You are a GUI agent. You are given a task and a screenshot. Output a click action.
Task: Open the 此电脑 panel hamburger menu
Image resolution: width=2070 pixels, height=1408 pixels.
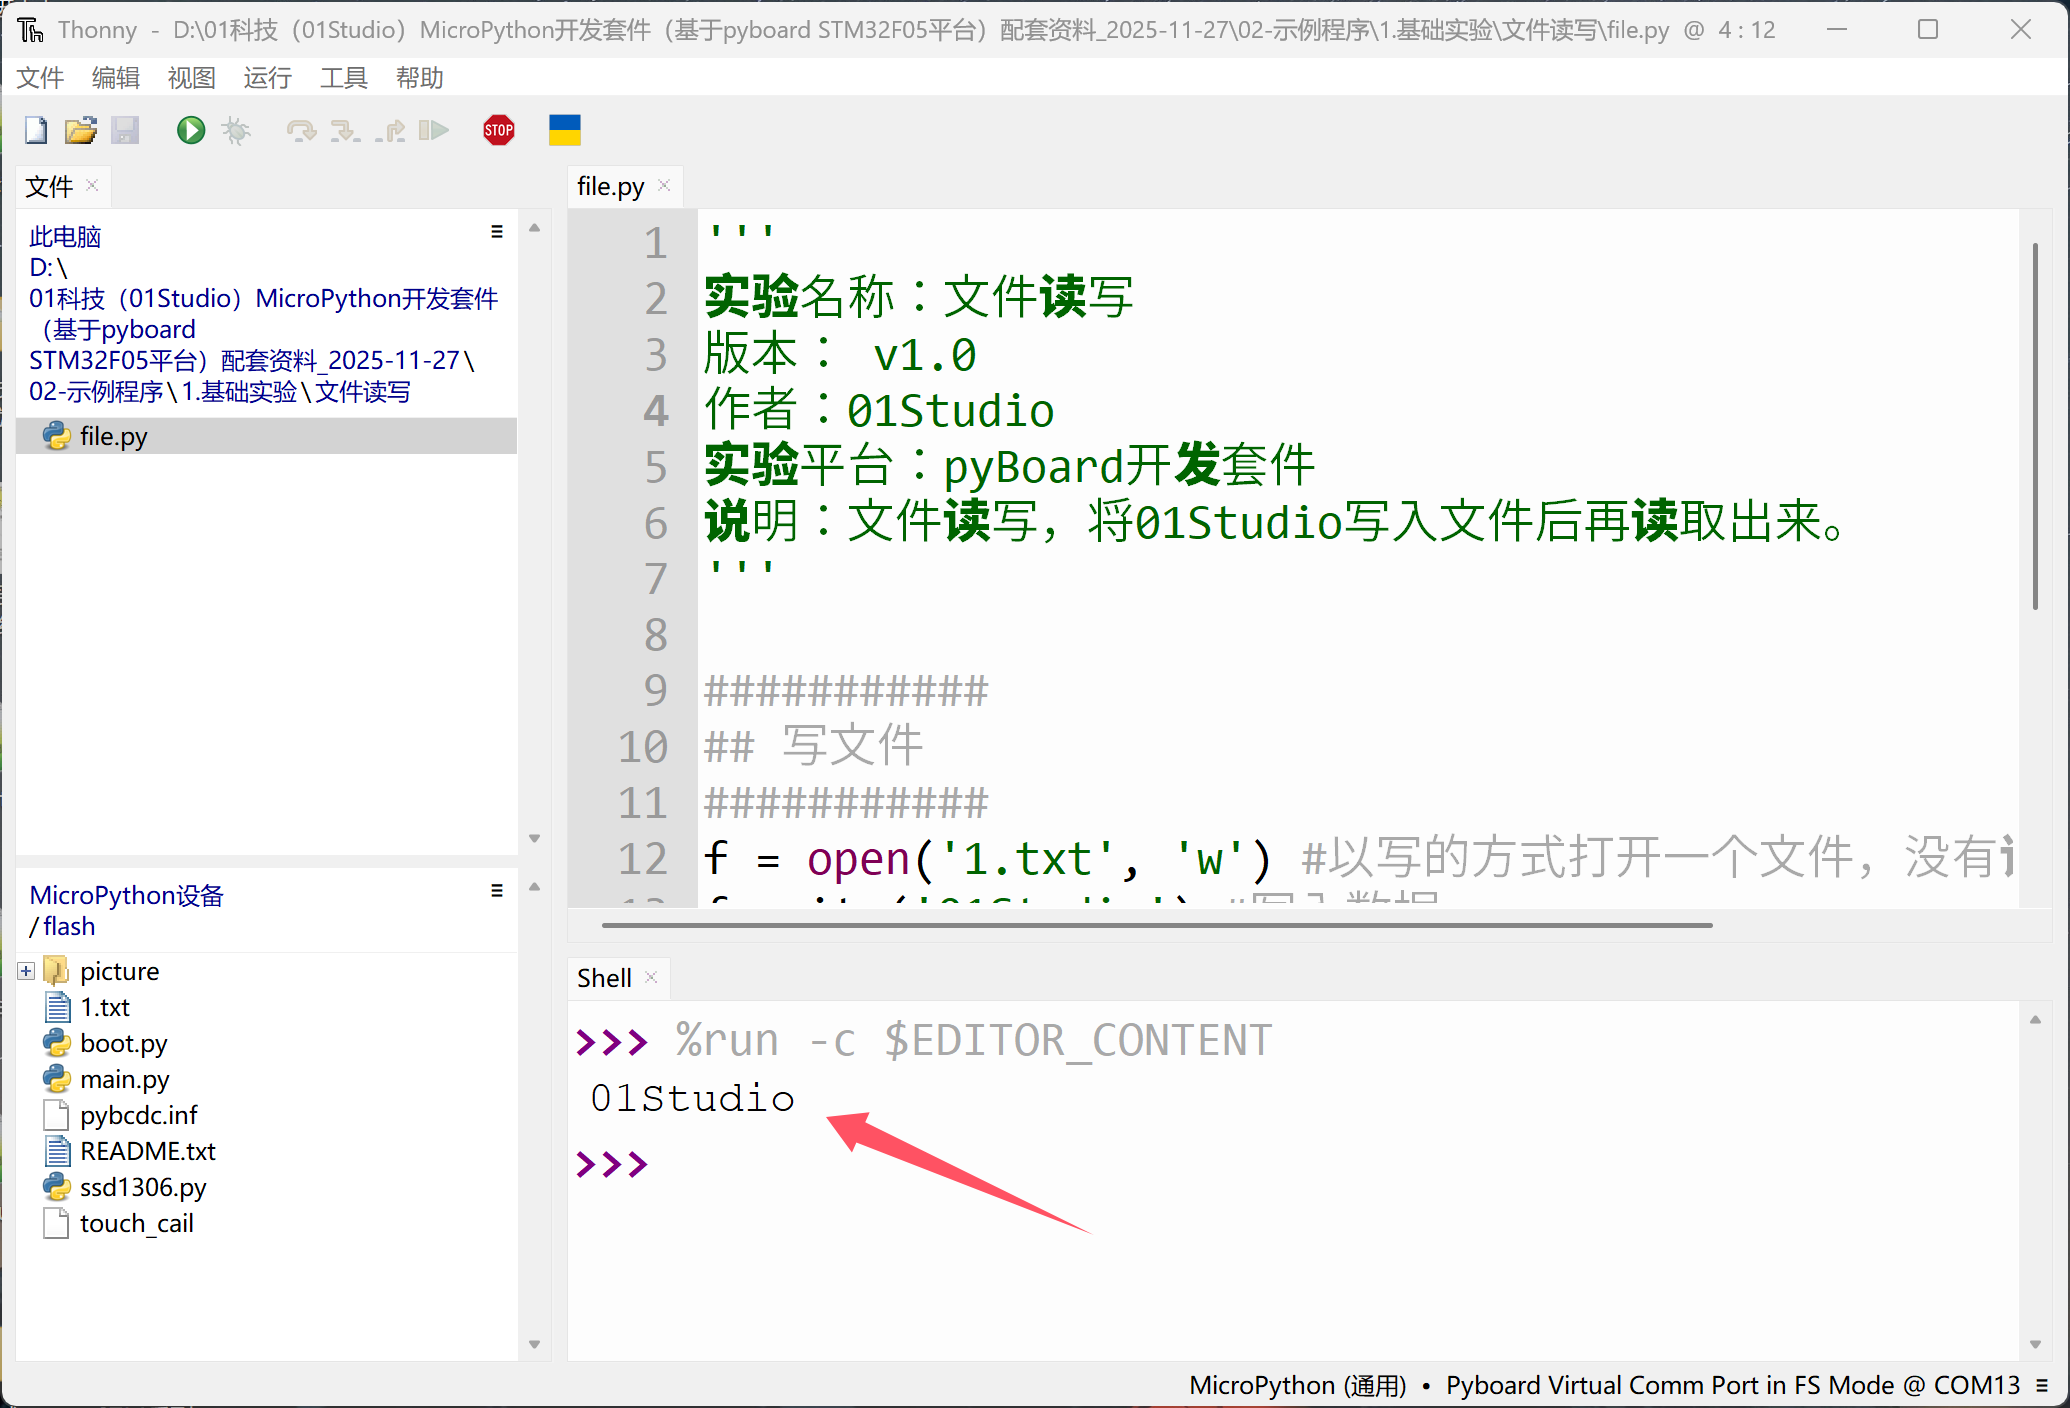click(496, 232)
